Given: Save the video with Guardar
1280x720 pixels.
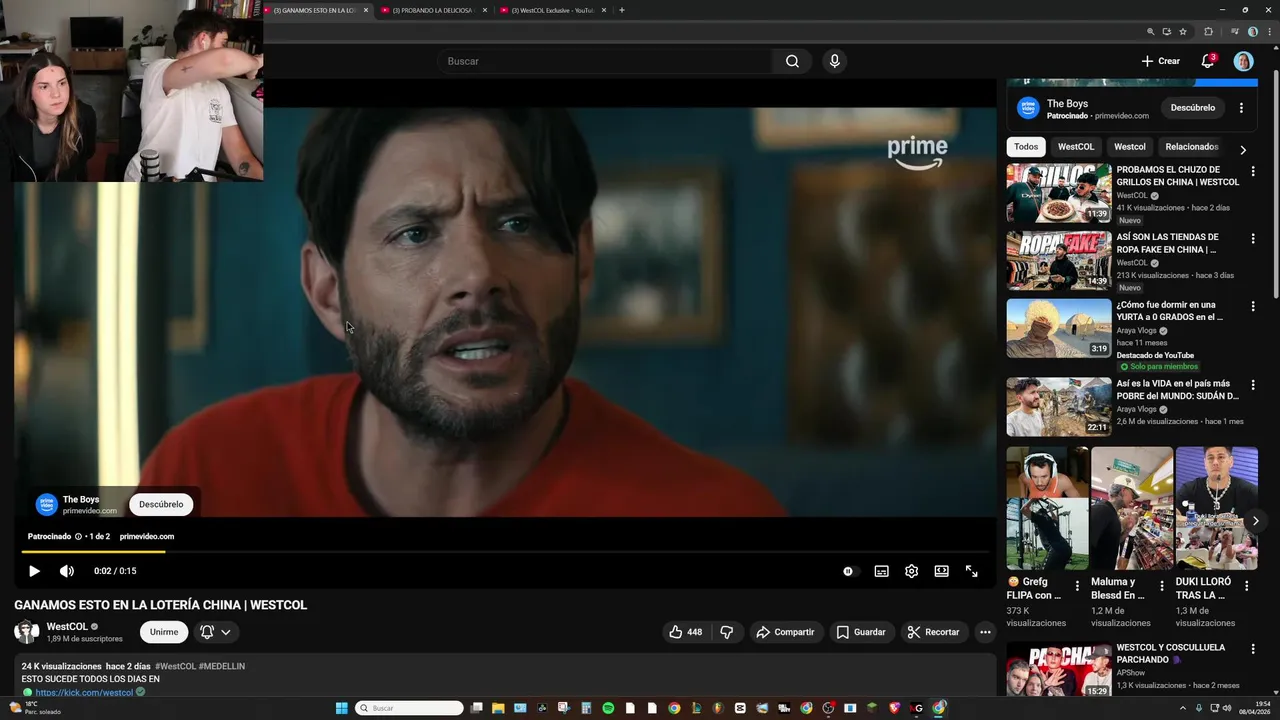Looking at the screenshot, I should point(861,632).
